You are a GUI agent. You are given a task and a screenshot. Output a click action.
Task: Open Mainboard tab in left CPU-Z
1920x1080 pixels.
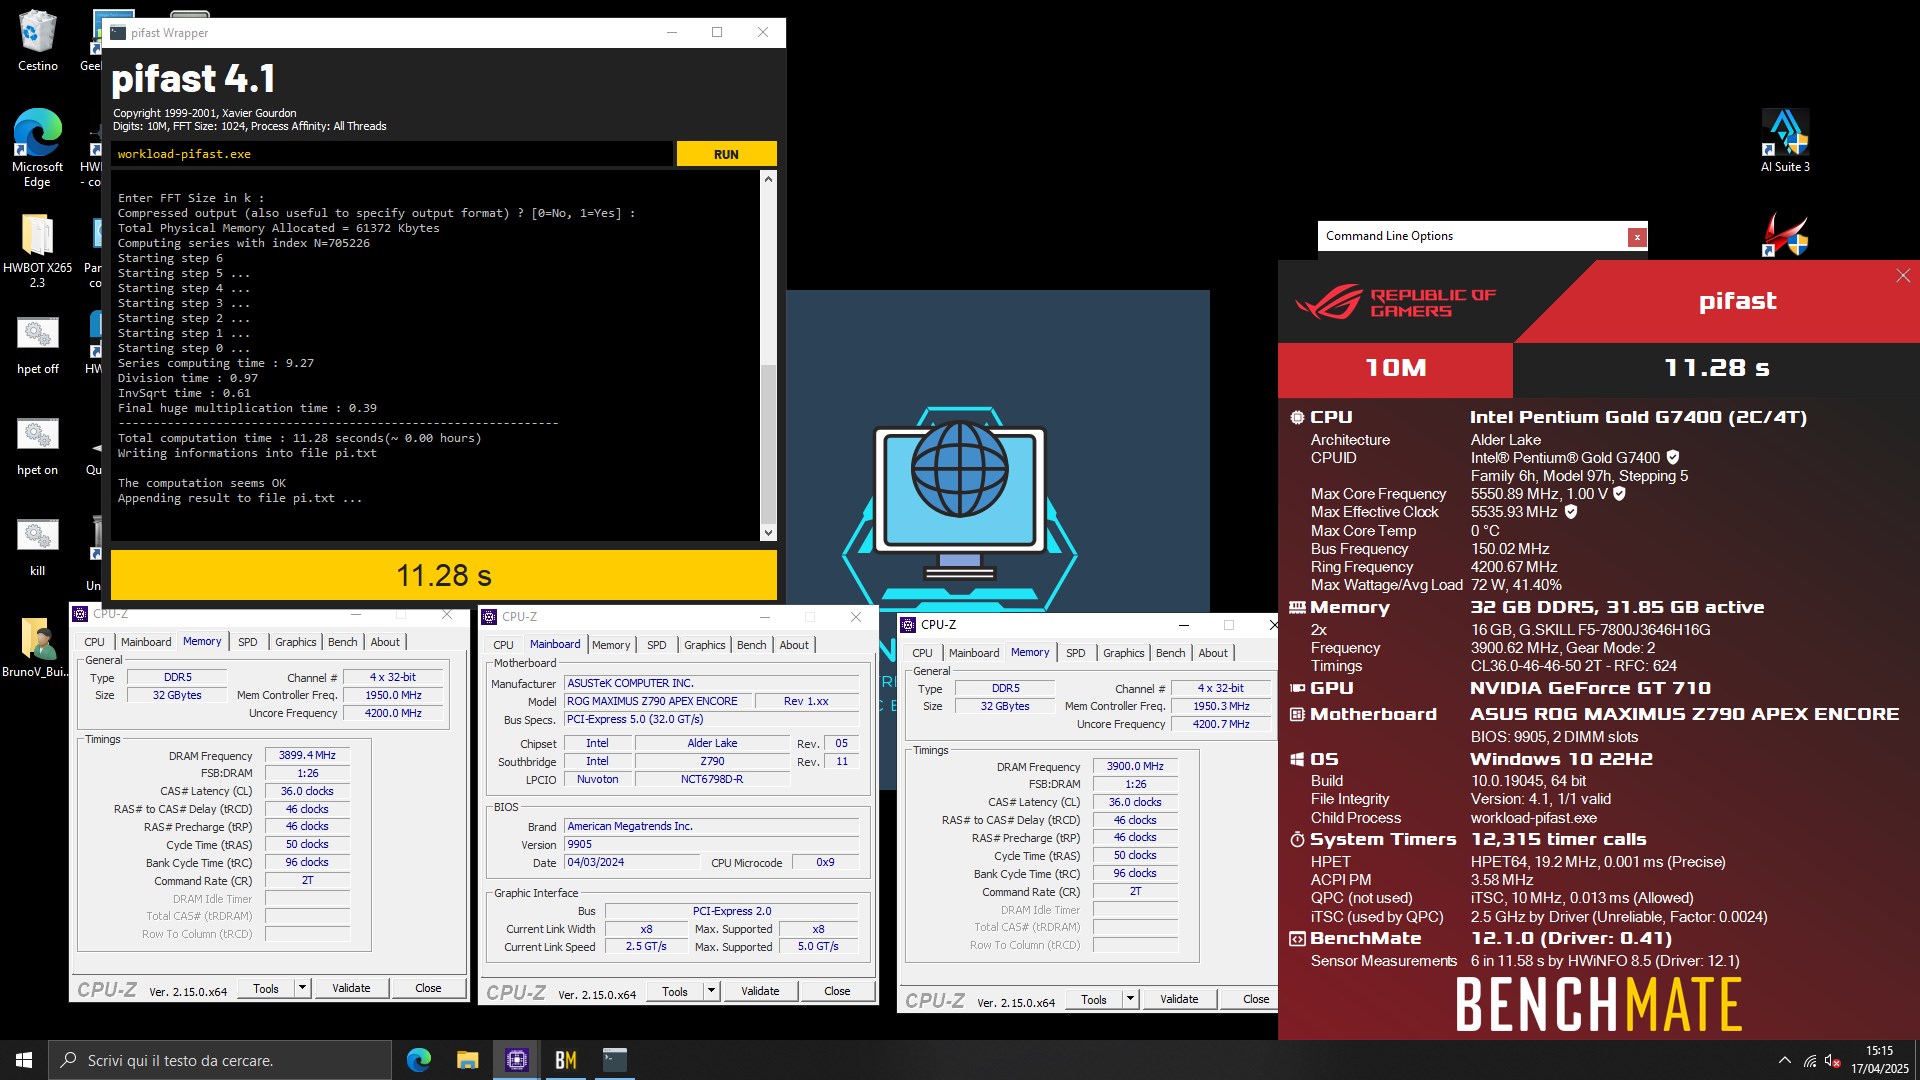[146, 642]
